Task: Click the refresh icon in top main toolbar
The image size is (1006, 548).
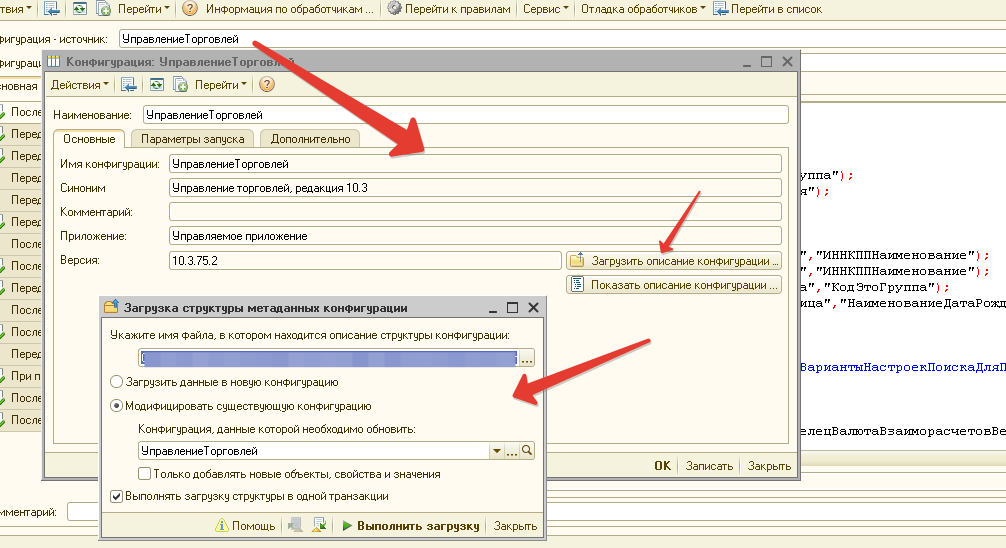Action: click(x=80, y=9)
